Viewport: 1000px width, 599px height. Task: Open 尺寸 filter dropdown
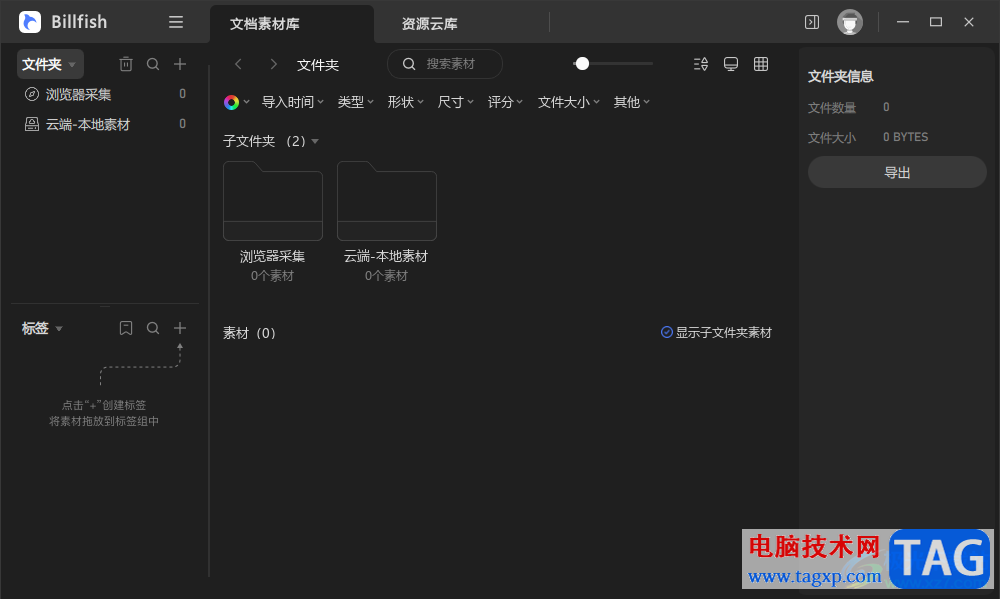(x=455, y=102)
